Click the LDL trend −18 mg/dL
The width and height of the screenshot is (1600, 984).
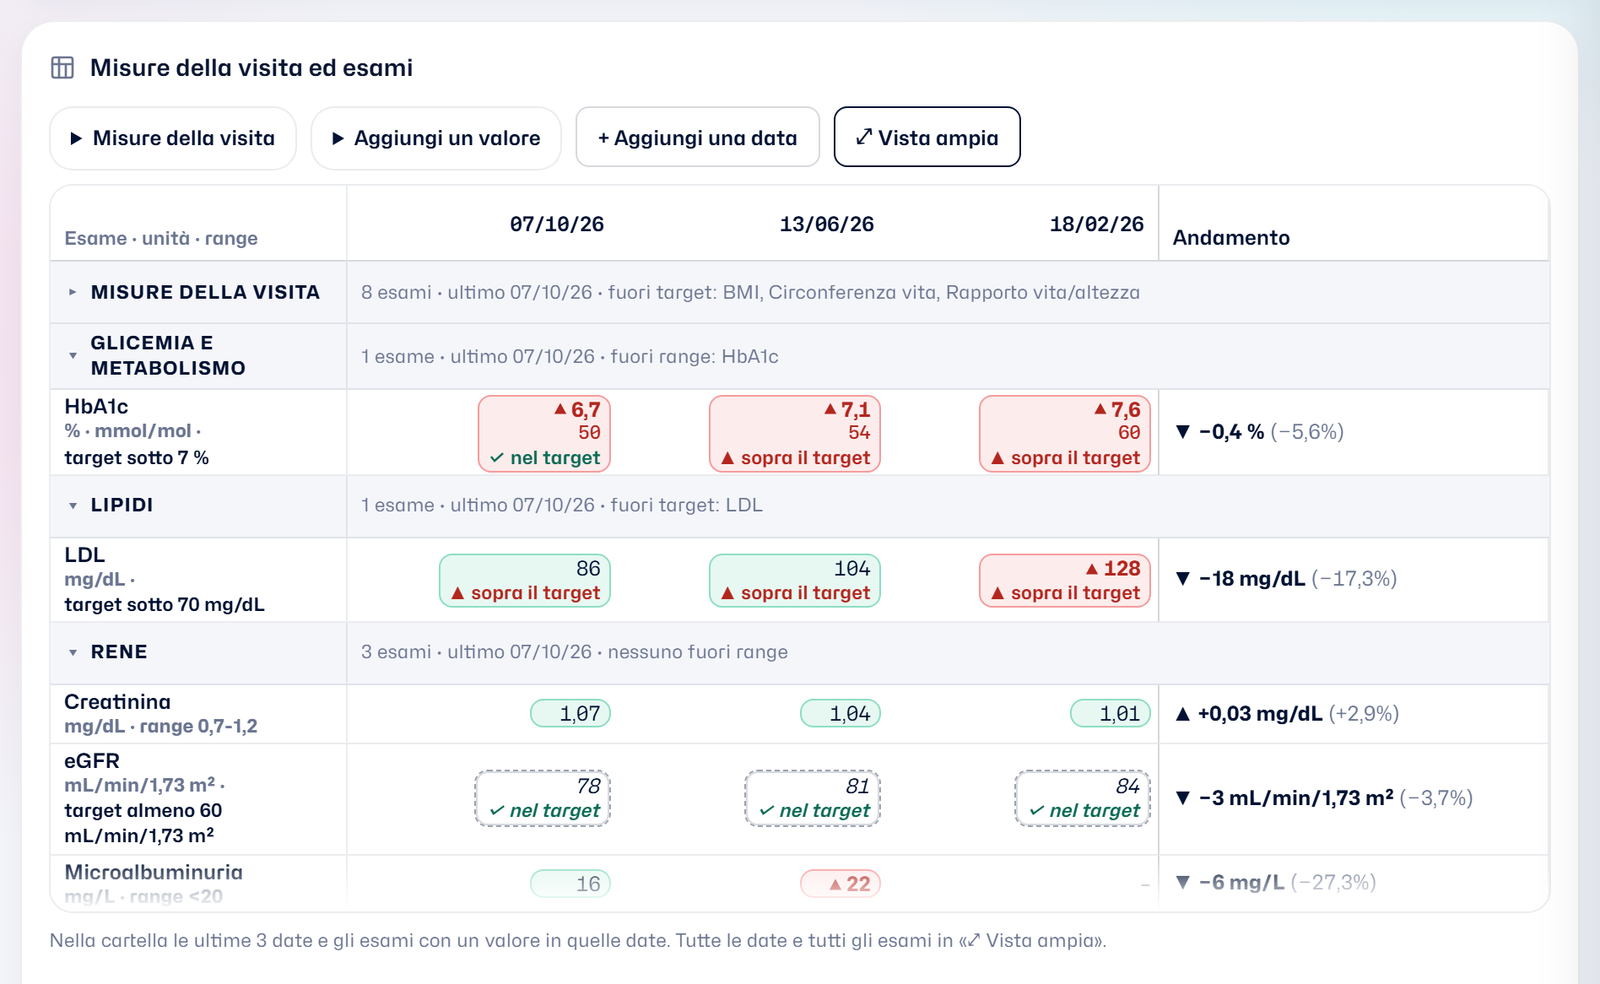1286,579
